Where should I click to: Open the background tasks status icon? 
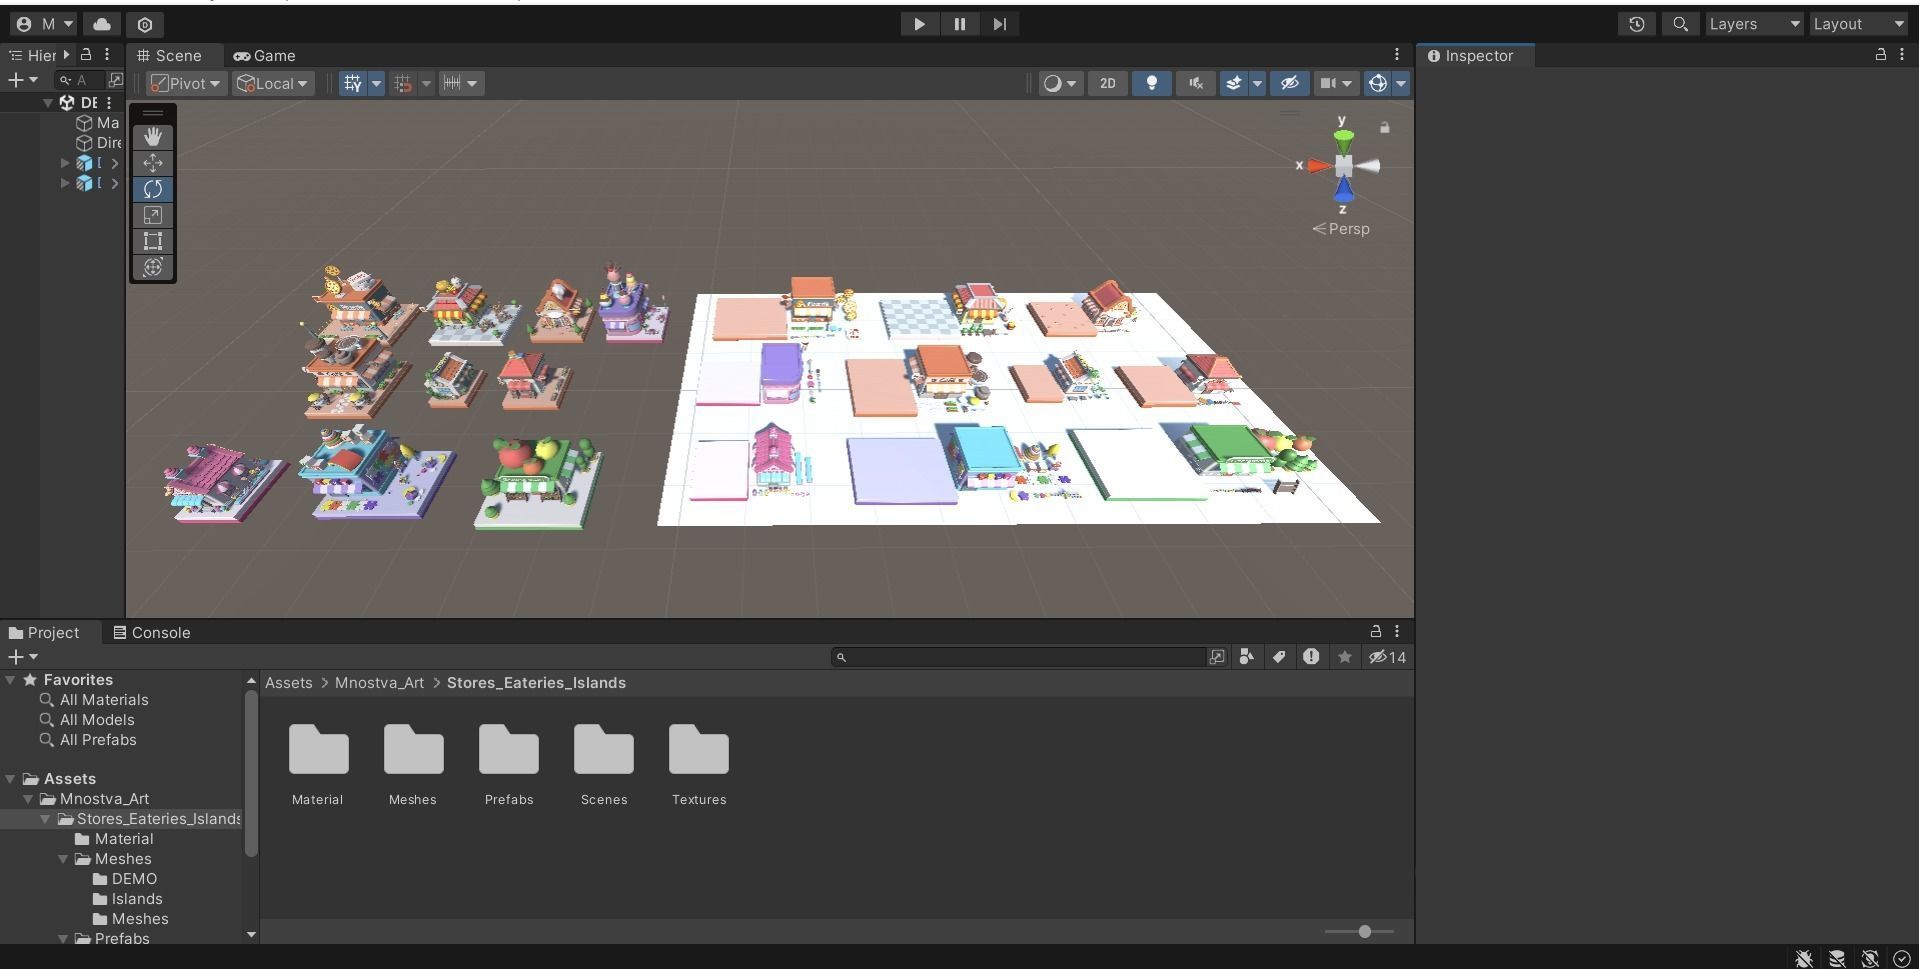[x=1902, y=959]
